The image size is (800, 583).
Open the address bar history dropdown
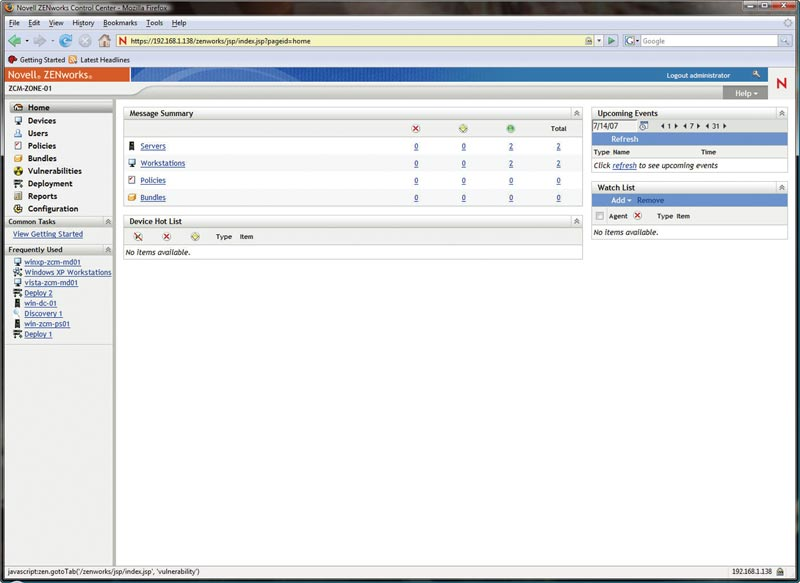[x=599, y=41]
